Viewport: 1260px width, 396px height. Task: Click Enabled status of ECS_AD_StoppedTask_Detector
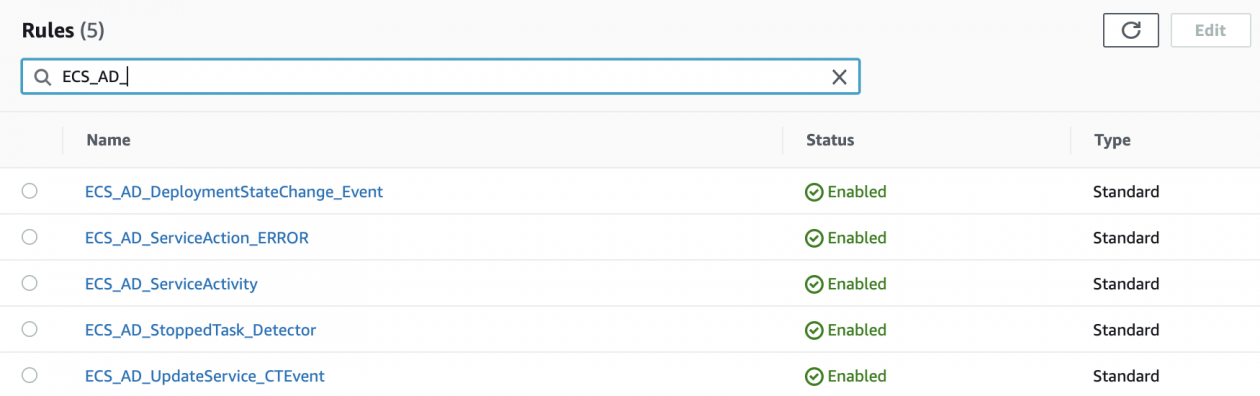[x=846, y=330]
